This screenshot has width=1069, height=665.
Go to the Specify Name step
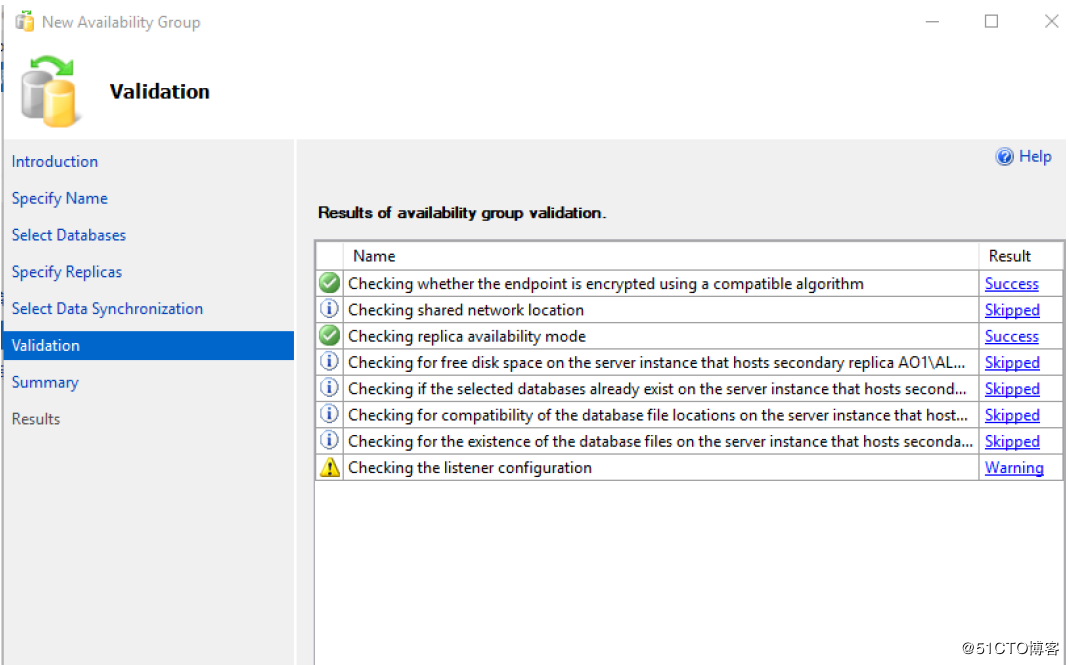(59, 198)
